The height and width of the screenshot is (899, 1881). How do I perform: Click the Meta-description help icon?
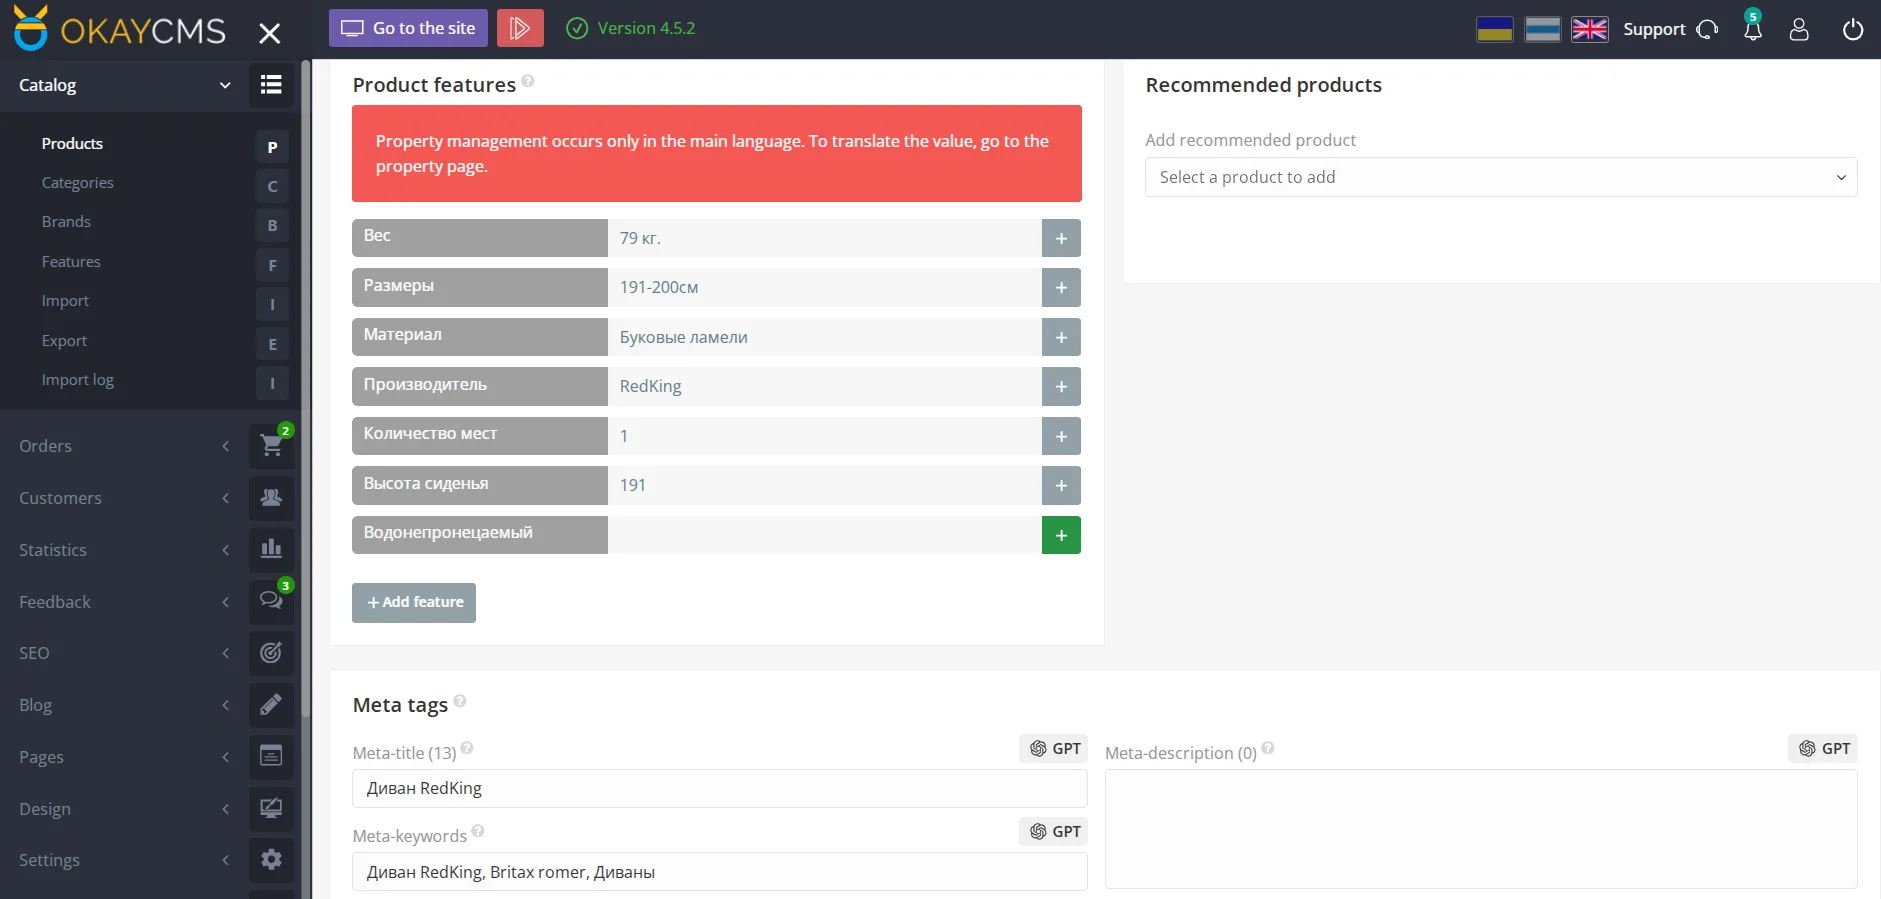(x=1268, y=748)
